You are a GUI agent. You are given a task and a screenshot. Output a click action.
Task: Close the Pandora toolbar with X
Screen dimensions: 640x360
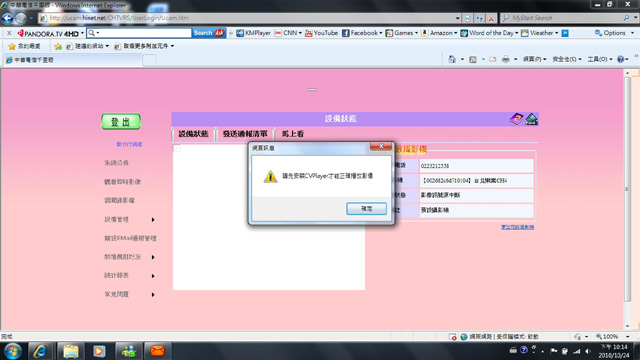pyautogui.click(x=9, y=33)
